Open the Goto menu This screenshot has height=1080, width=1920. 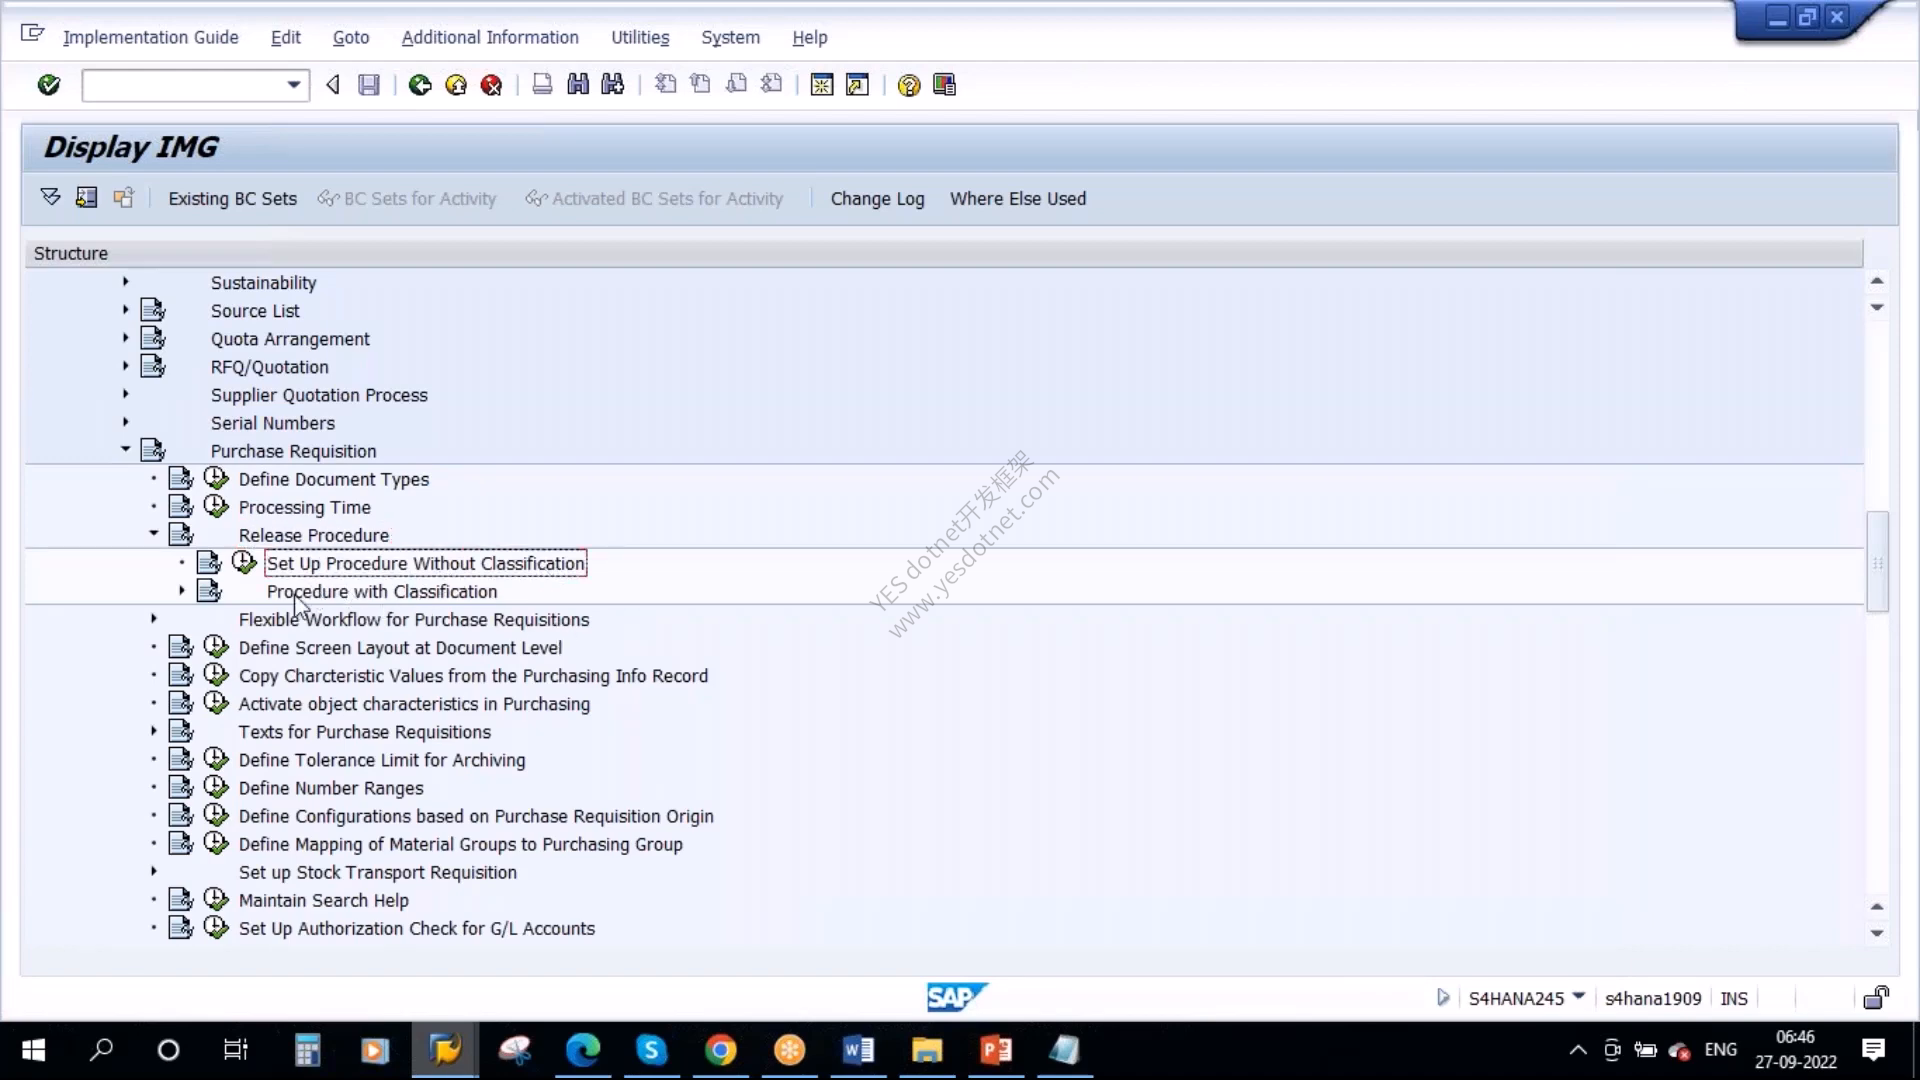(x=351, y=37)
